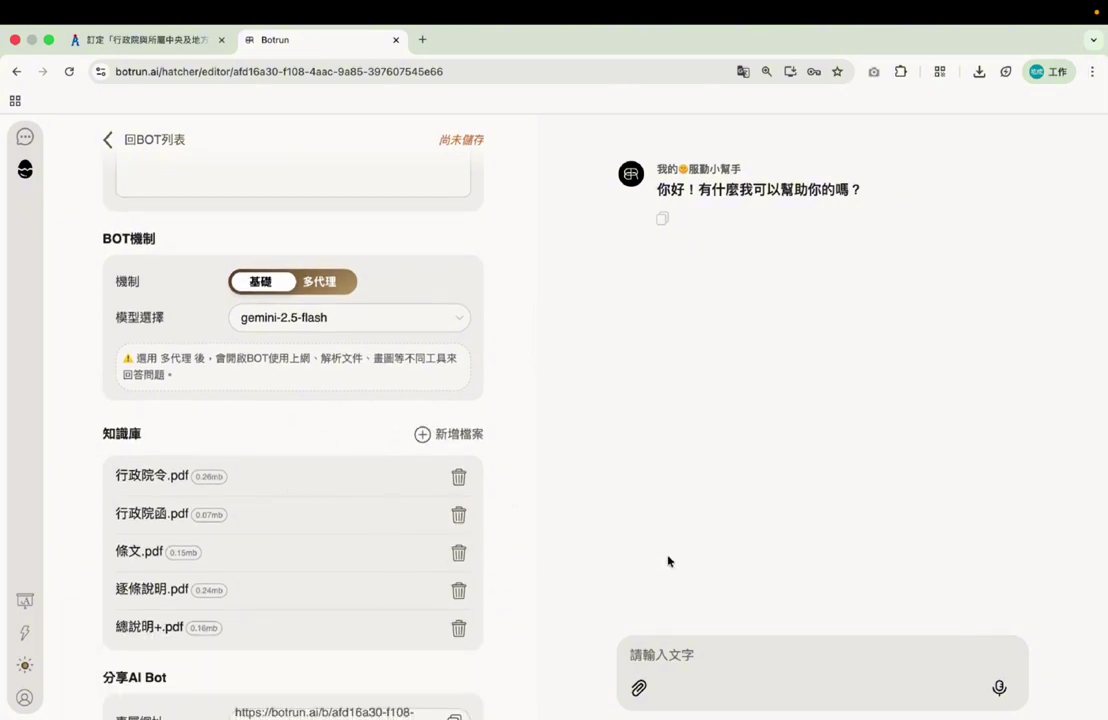
Task: Click the circular icon left of 工作 profile
Action: 1006,71
